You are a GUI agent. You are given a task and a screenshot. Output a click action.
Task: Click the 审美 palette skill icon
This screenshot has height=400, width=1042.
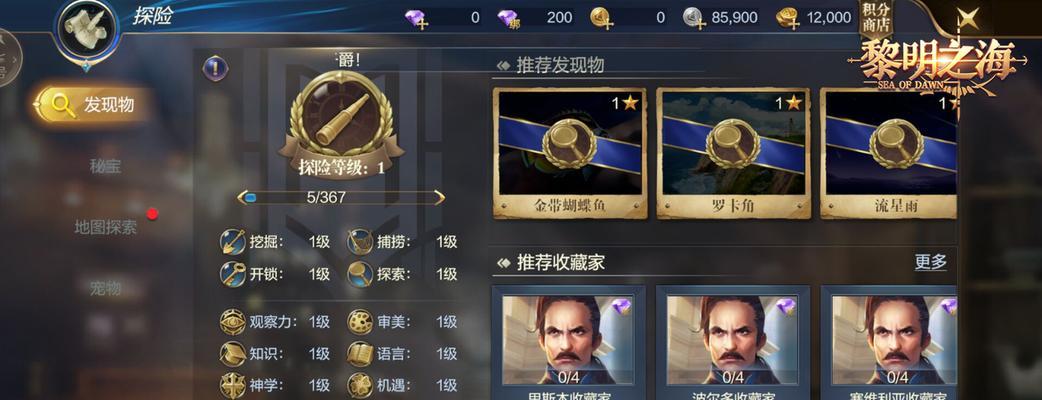click(x=360, y=322)
